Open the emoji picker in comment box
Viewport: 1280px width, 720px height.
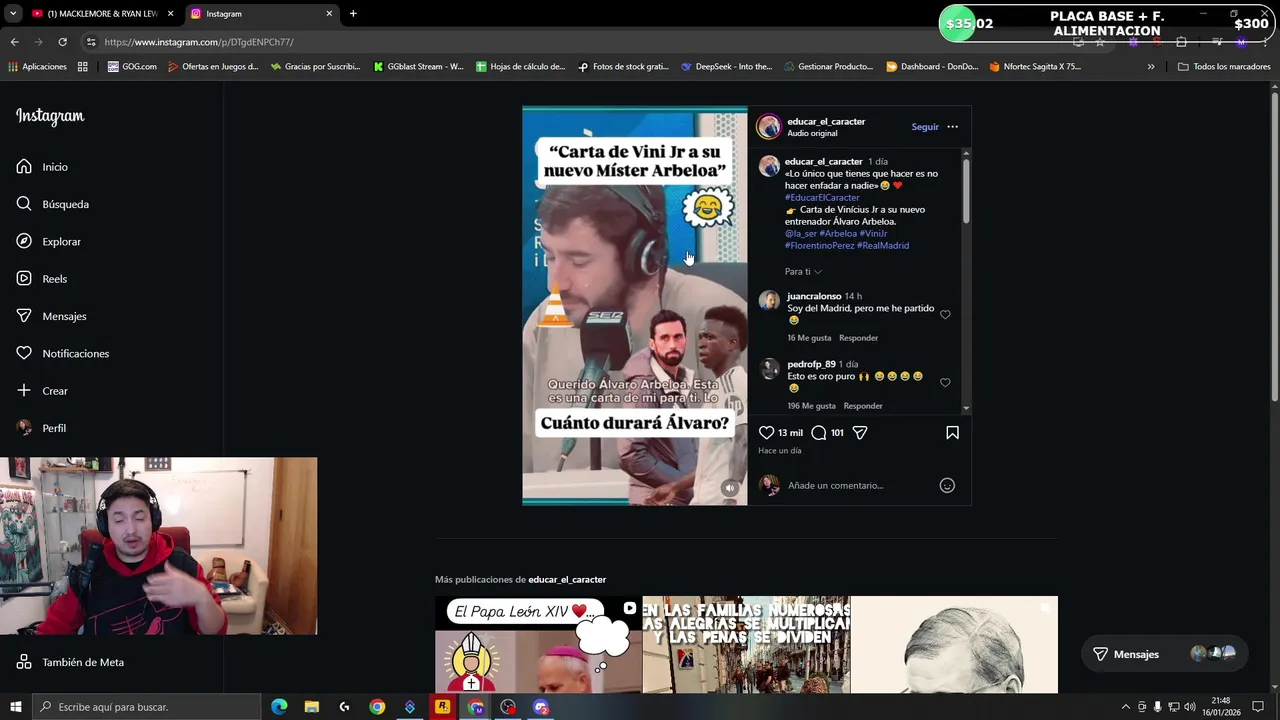(x=947, y=486)
